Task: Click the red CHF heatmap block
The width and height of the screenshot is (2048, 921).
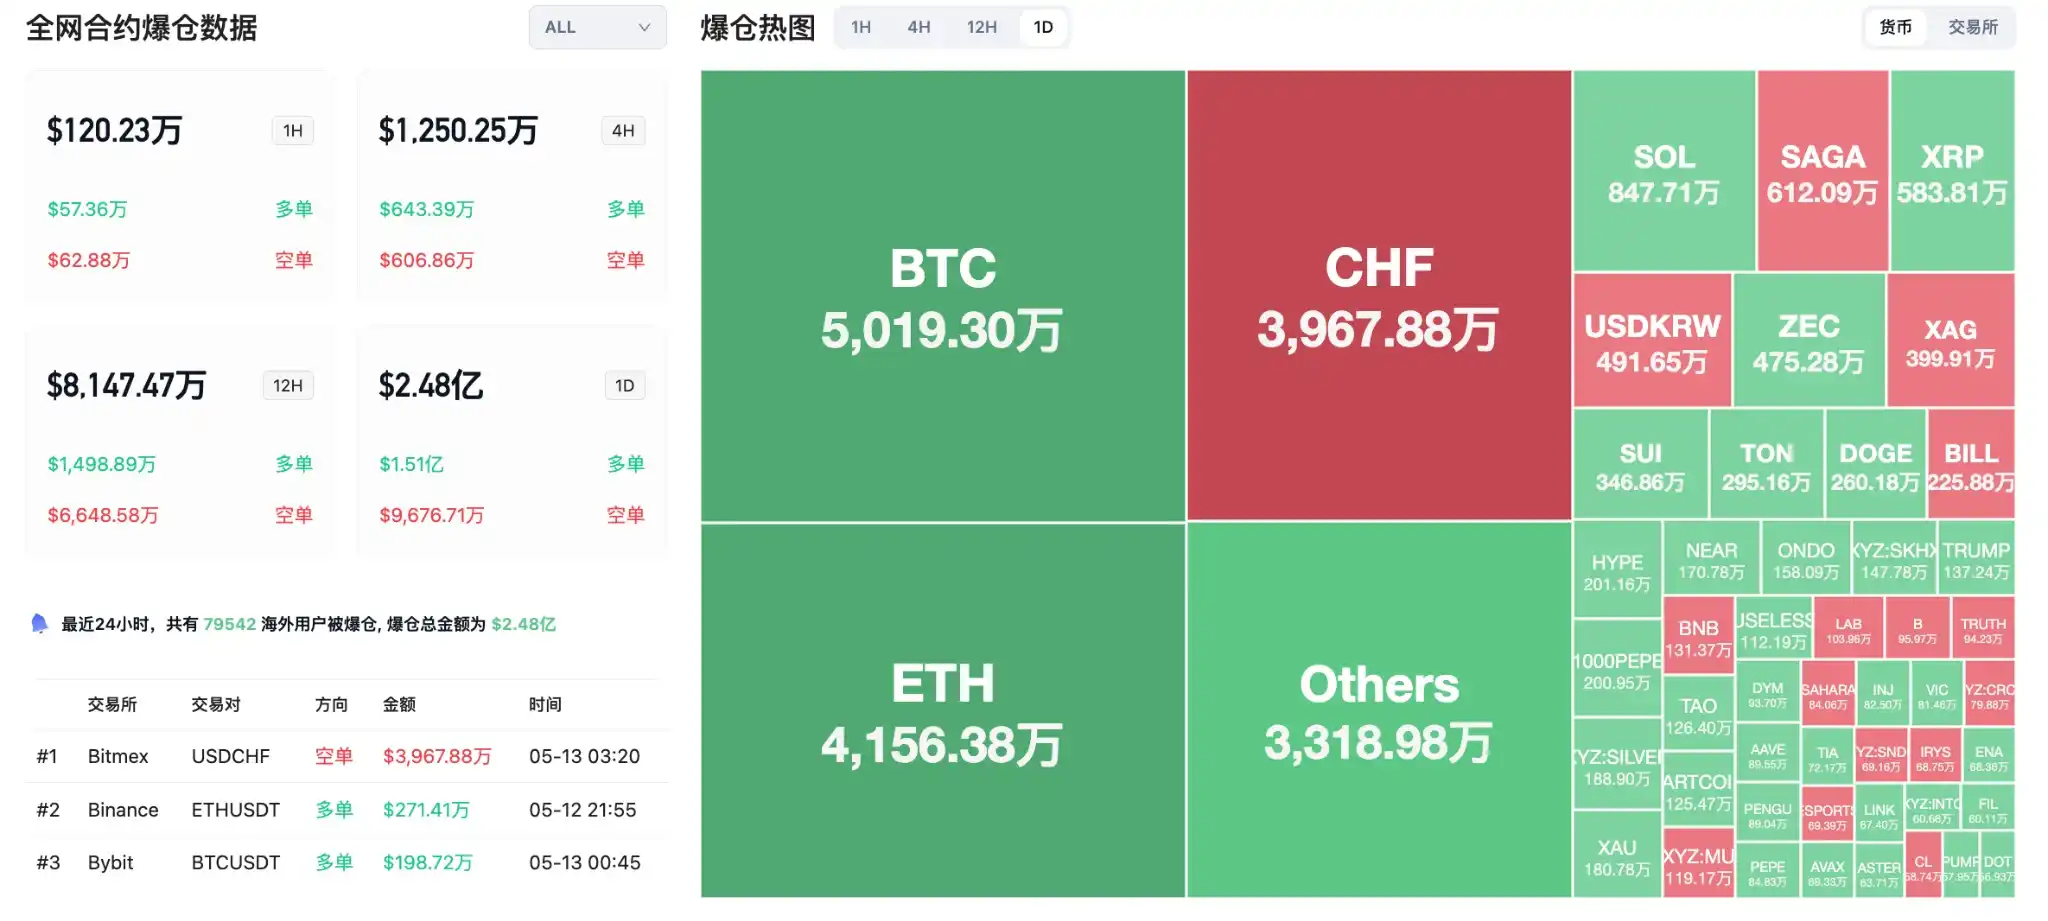Action: click(x=1379, y=295)
